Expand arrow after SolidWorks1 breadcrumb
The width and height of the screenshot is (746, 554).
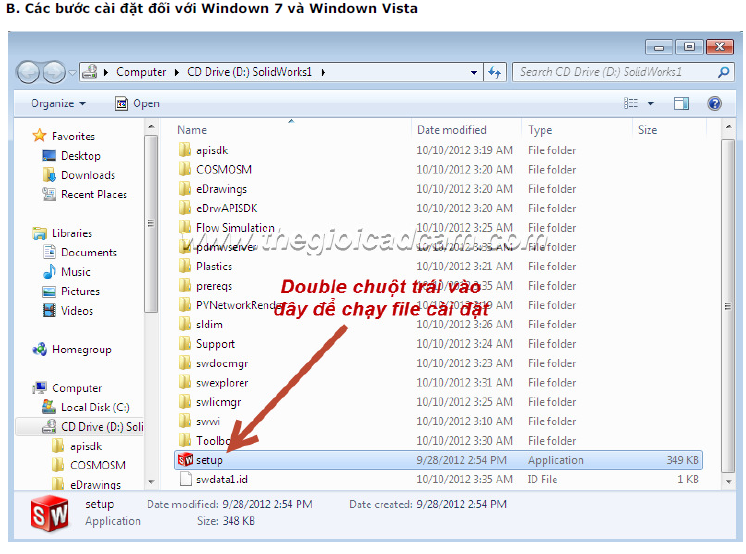point(323,72)
